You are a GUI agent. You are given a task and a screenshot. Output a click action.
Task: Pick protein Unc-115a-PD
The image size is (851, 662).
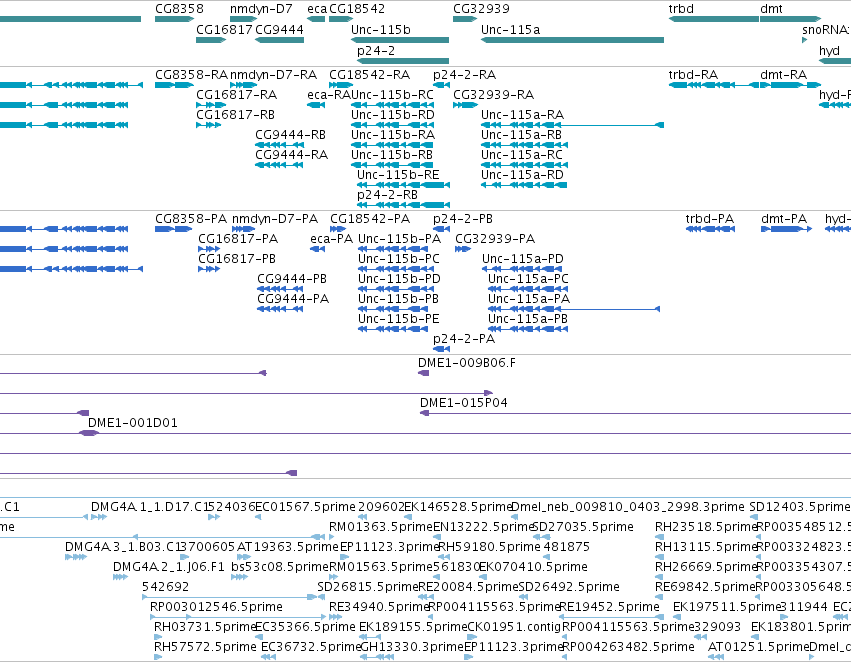522,269
